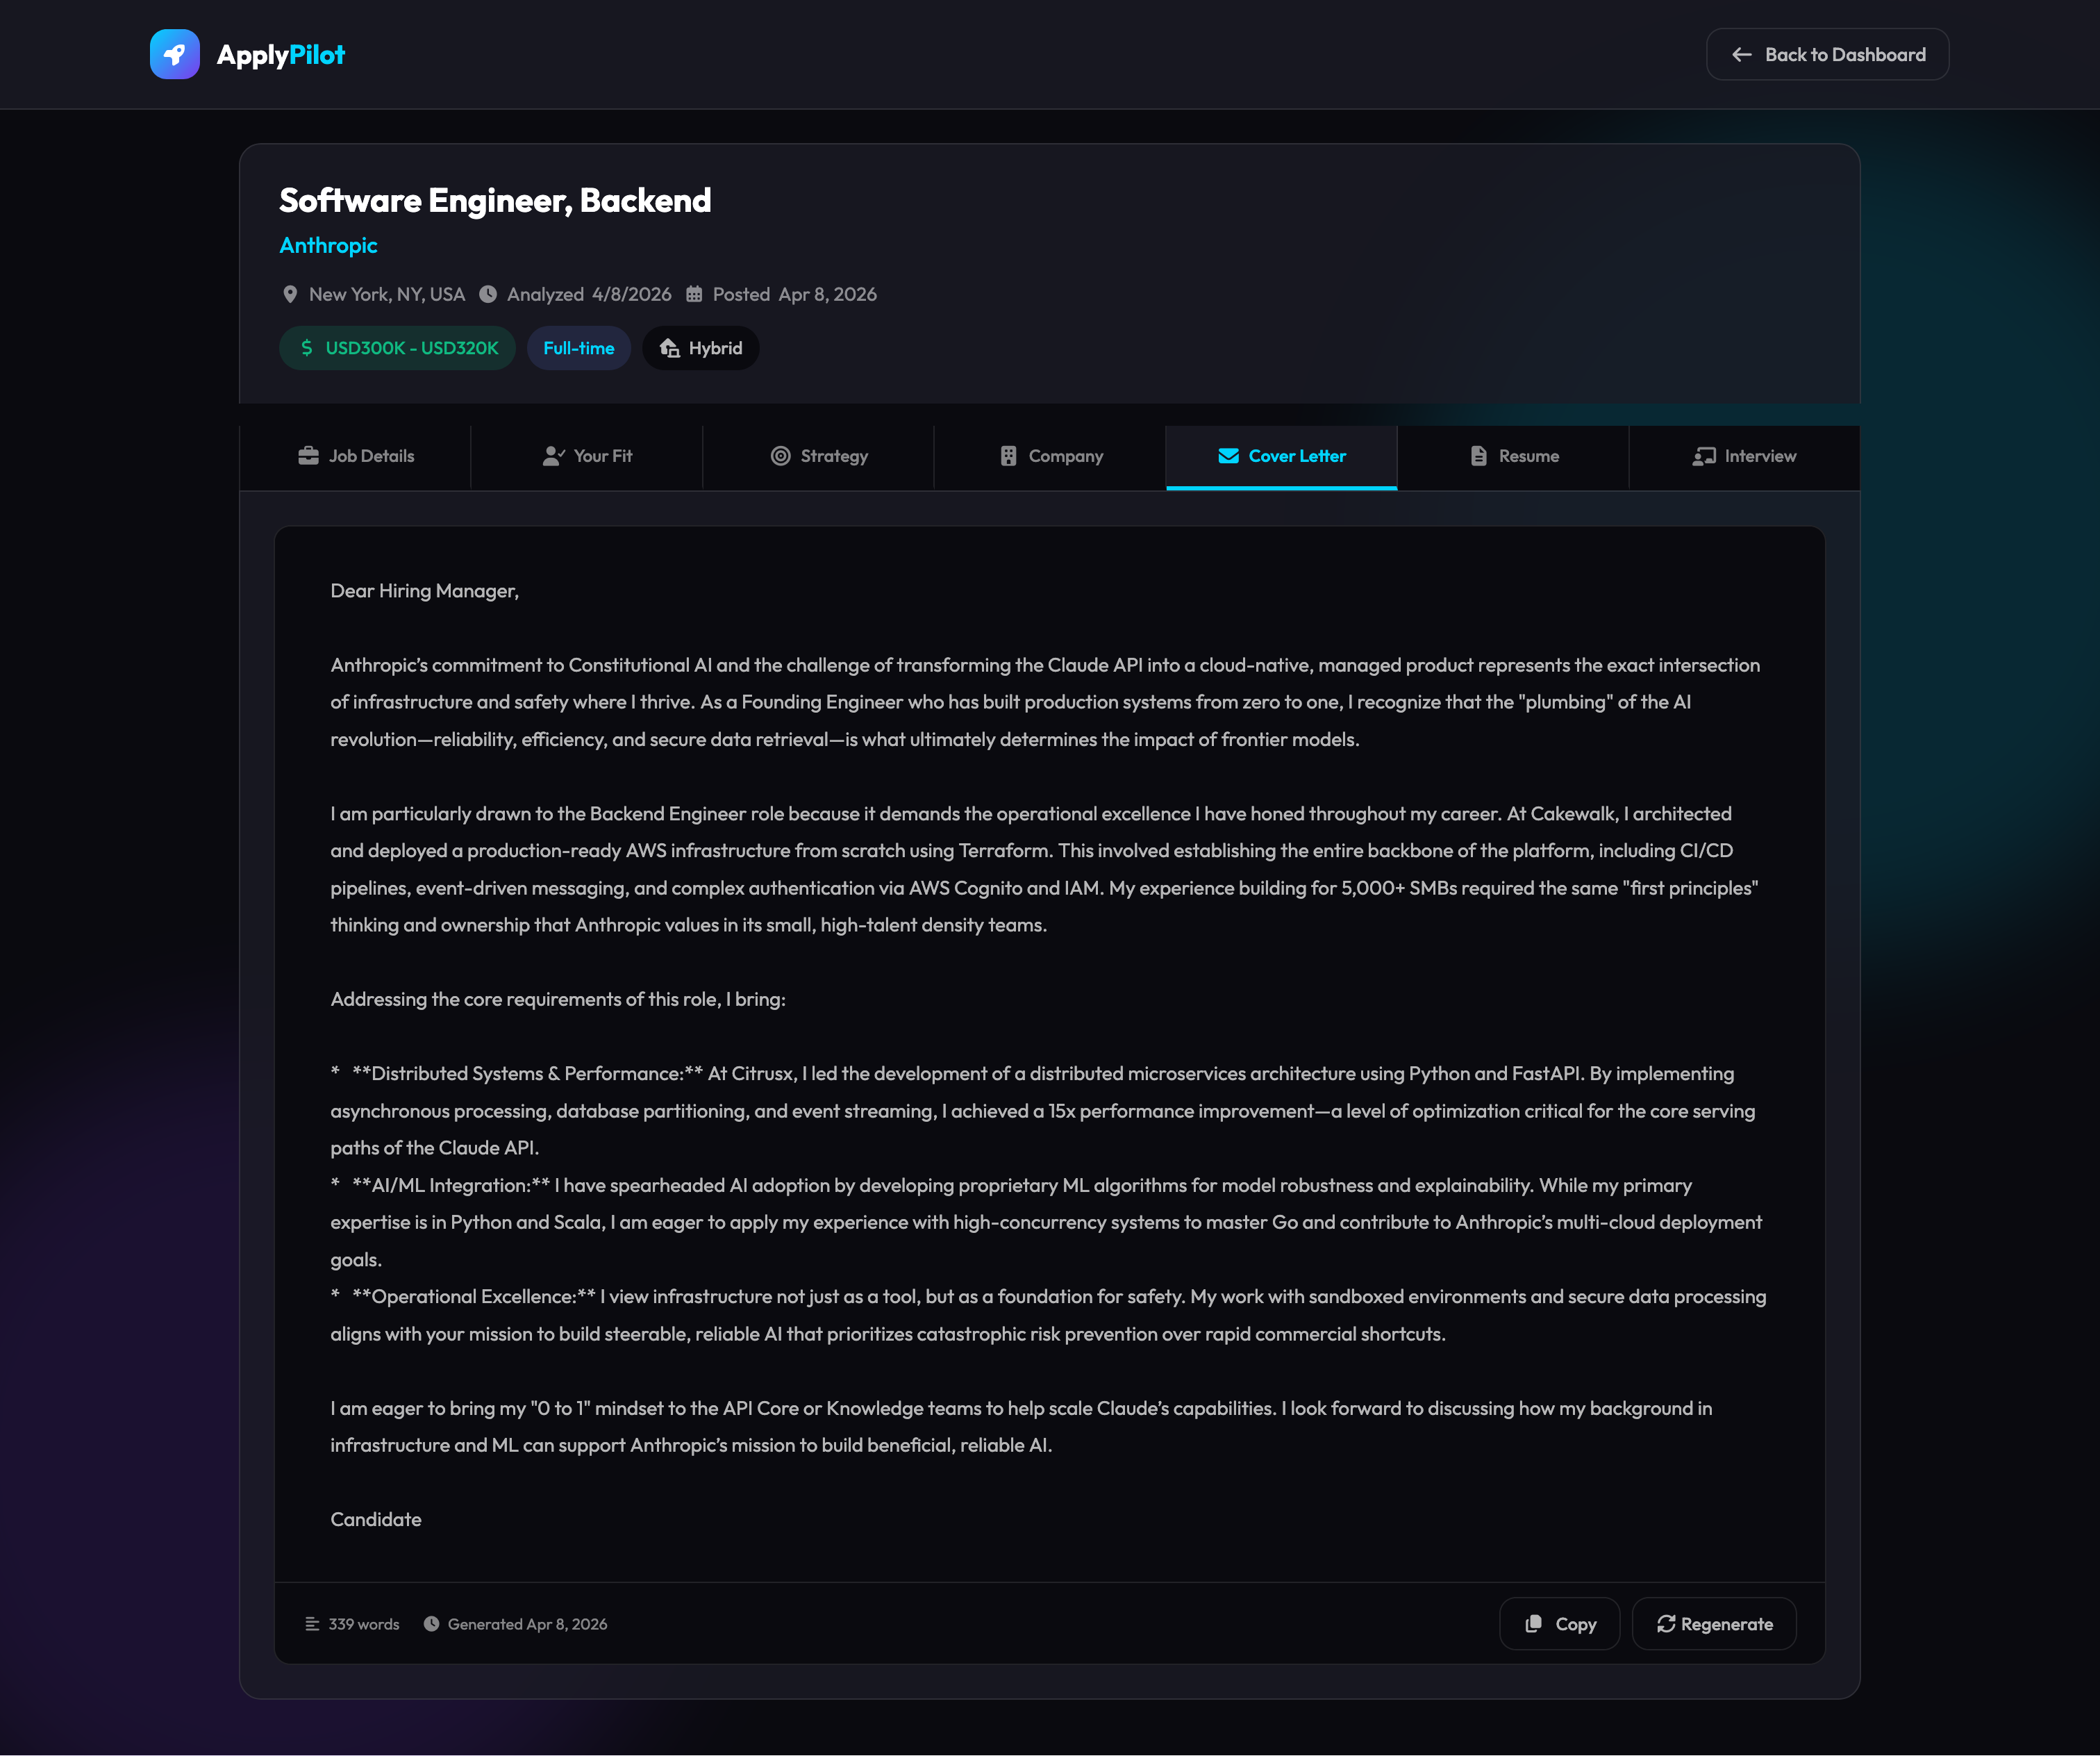Viewport: 2100px width, 1756px height.
Task: Click the Software Engineer, Backend title
Action: [495, 200]
